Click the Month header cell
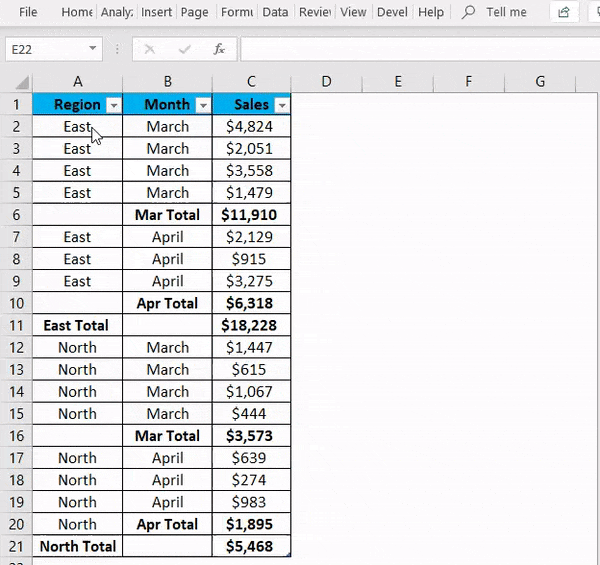The height and width of the screenshot is (565, 600). point(168,104)
